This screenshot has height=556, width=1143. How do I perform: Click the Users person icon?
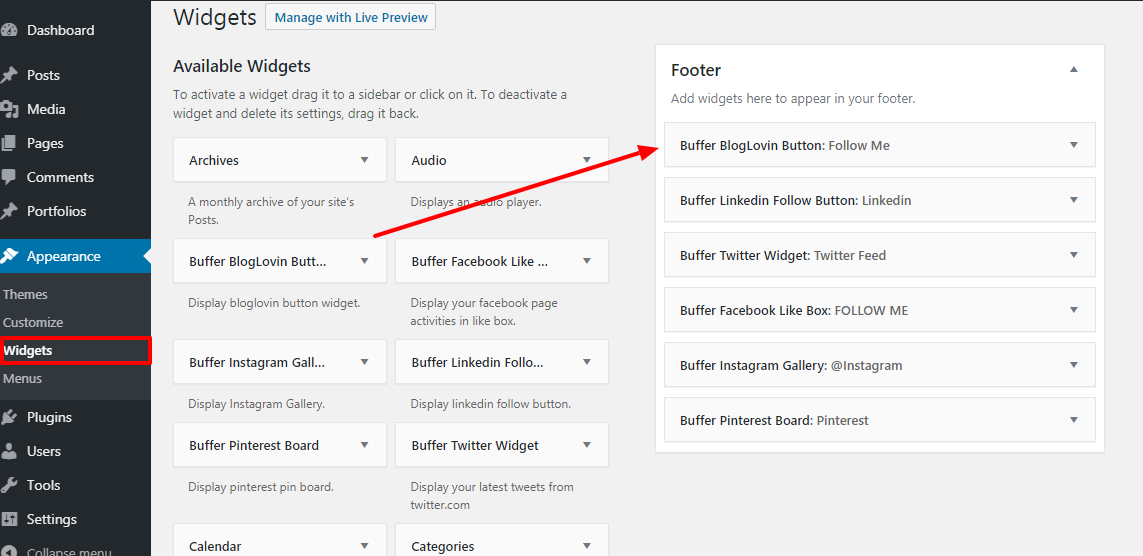coord(9,451)
